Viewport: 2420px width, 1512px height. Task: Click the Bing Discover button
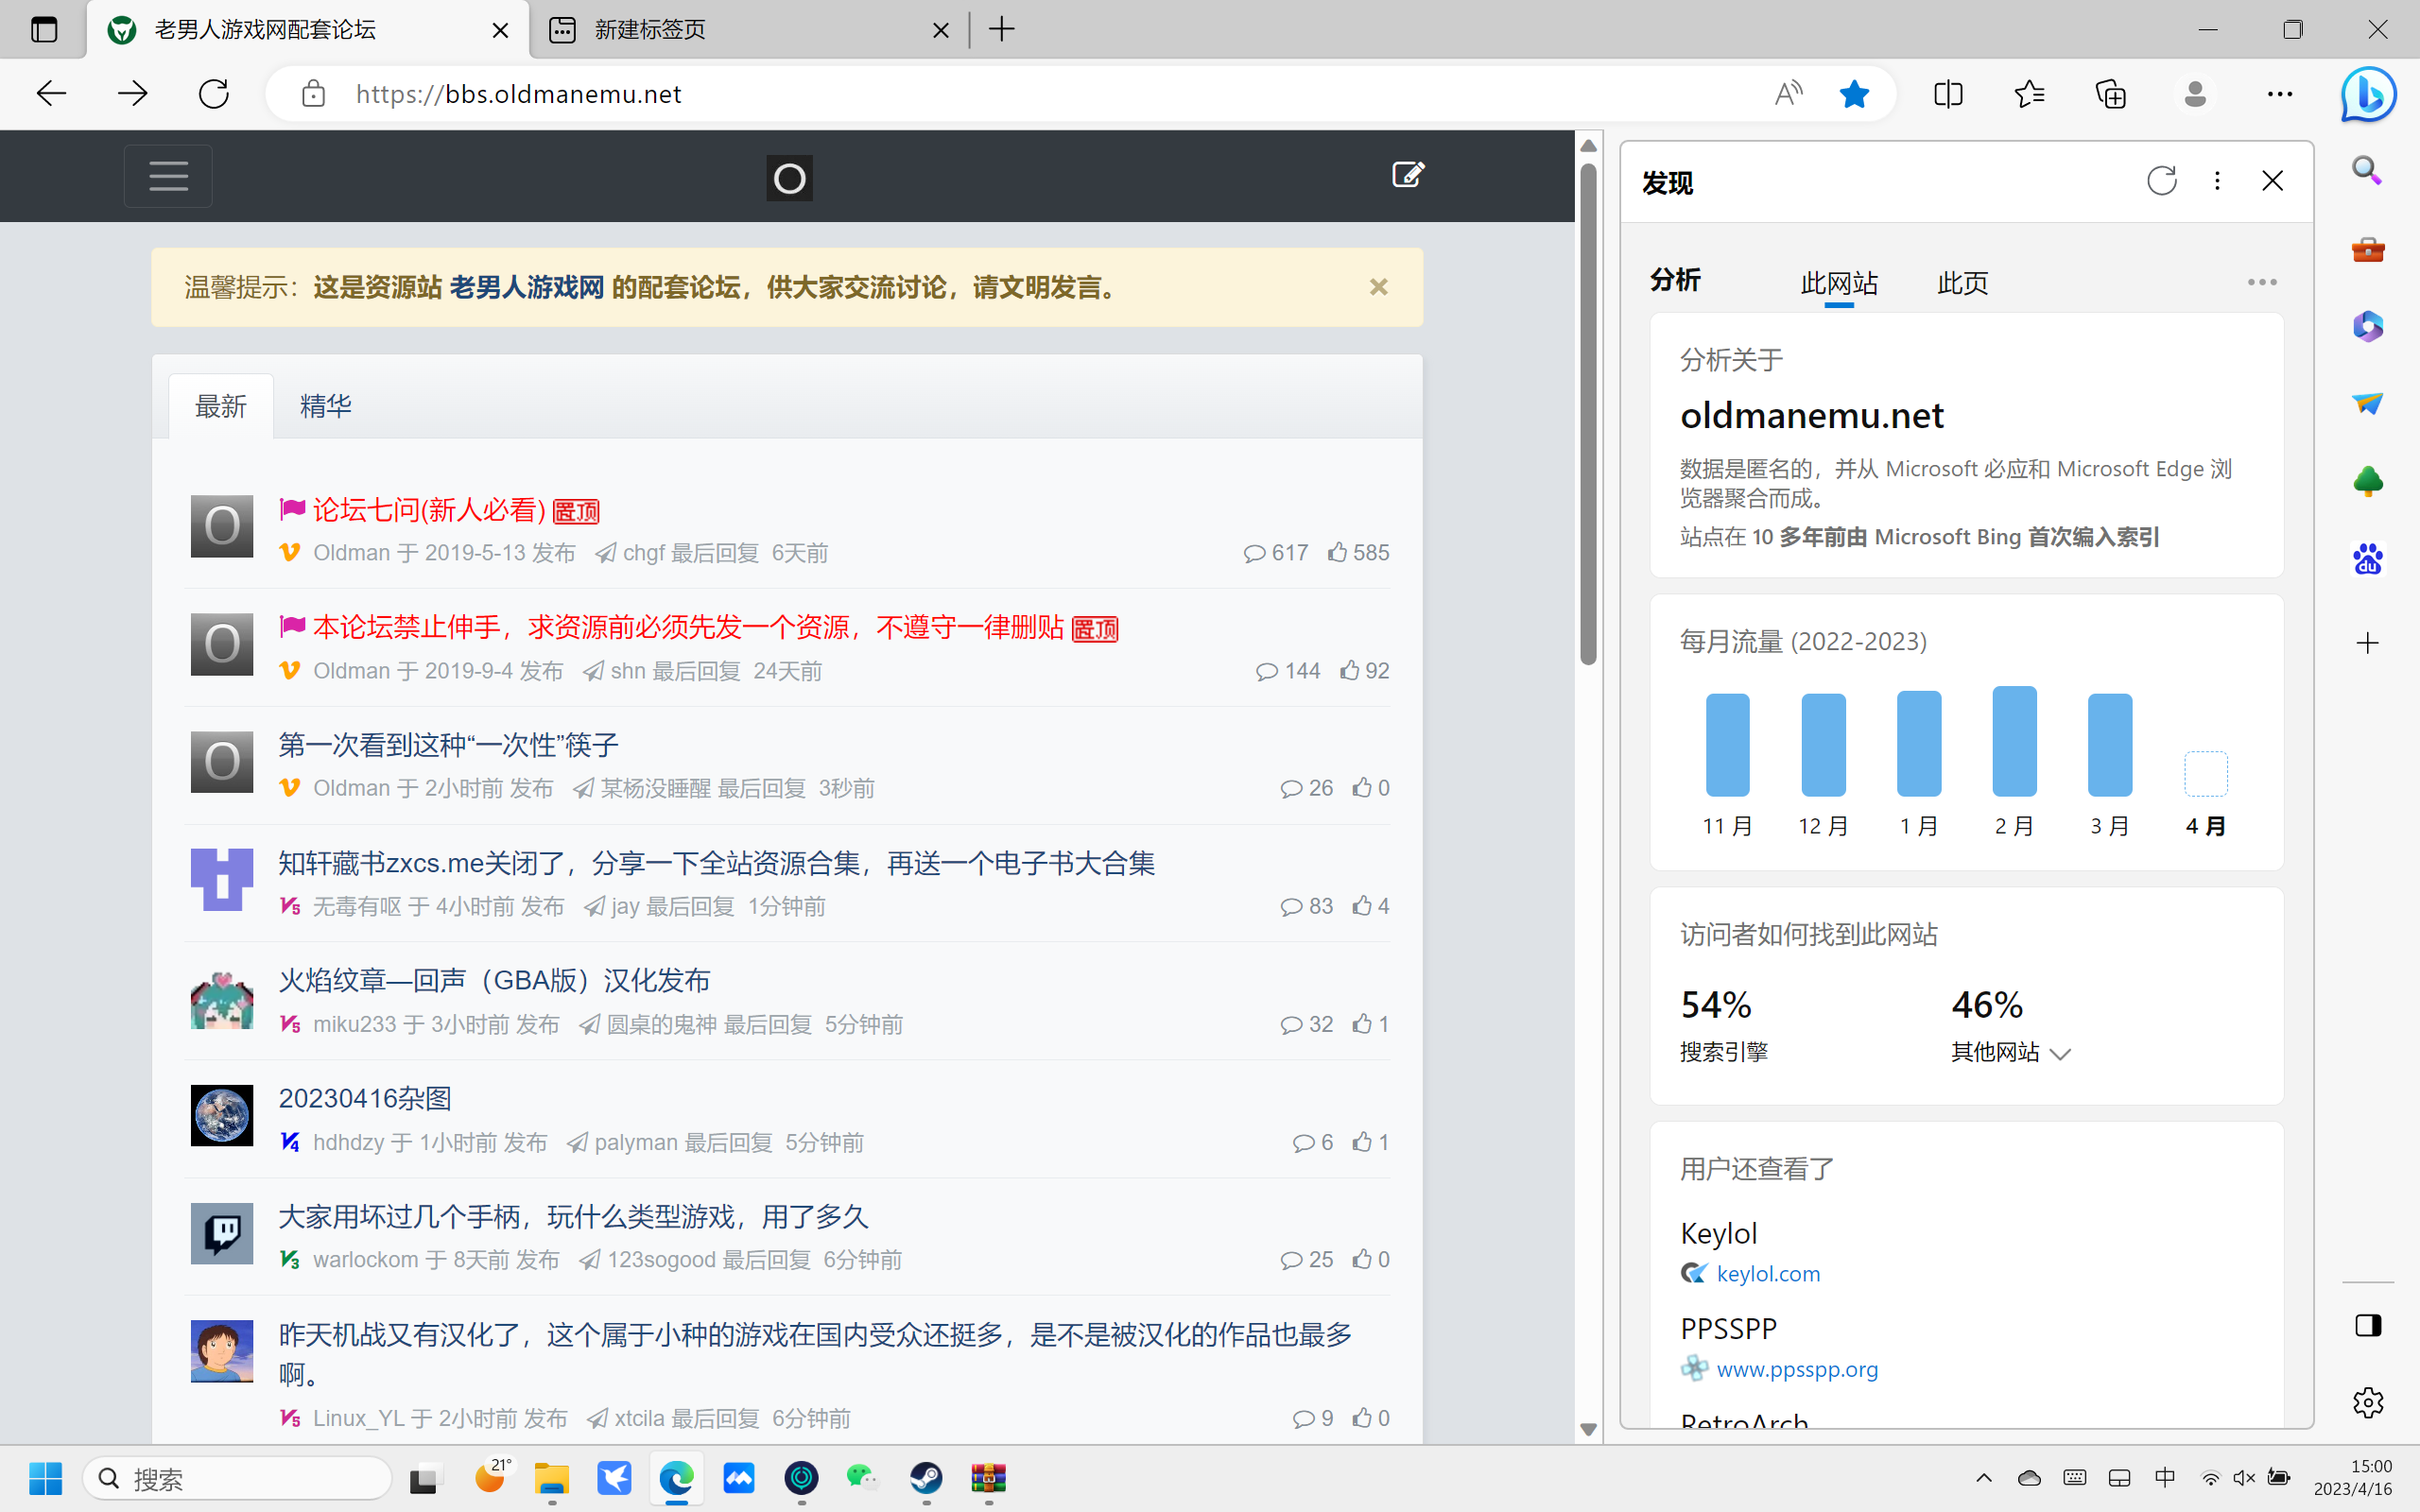(2368, 94)
